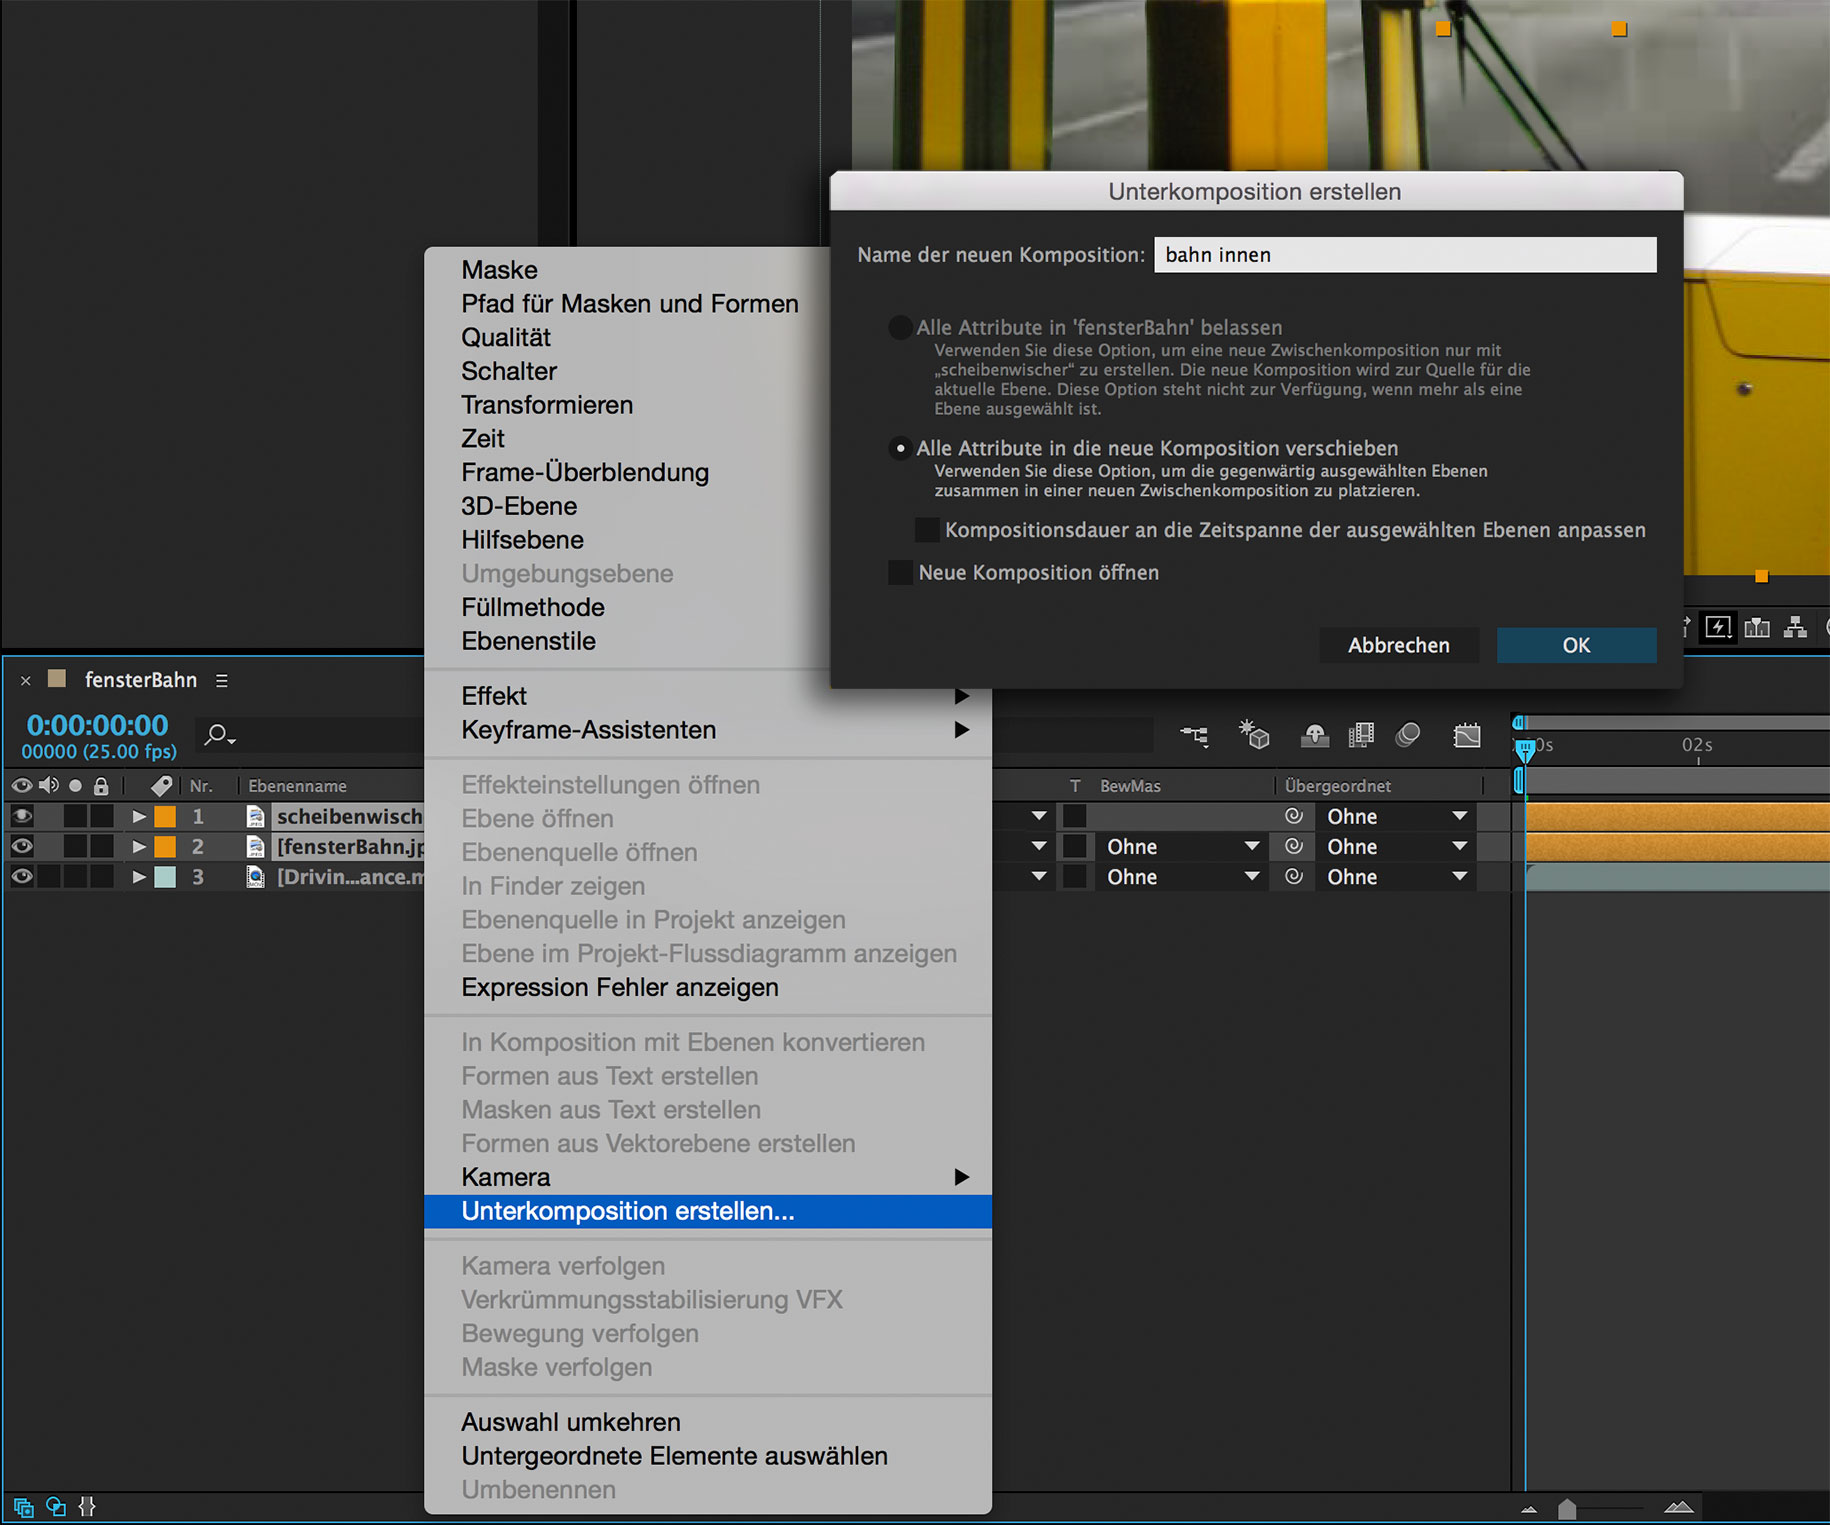Check 'Neue Komposition öffnen' checkbox
Viewport: 1830px width, 1525px height.
click(901, 572)
